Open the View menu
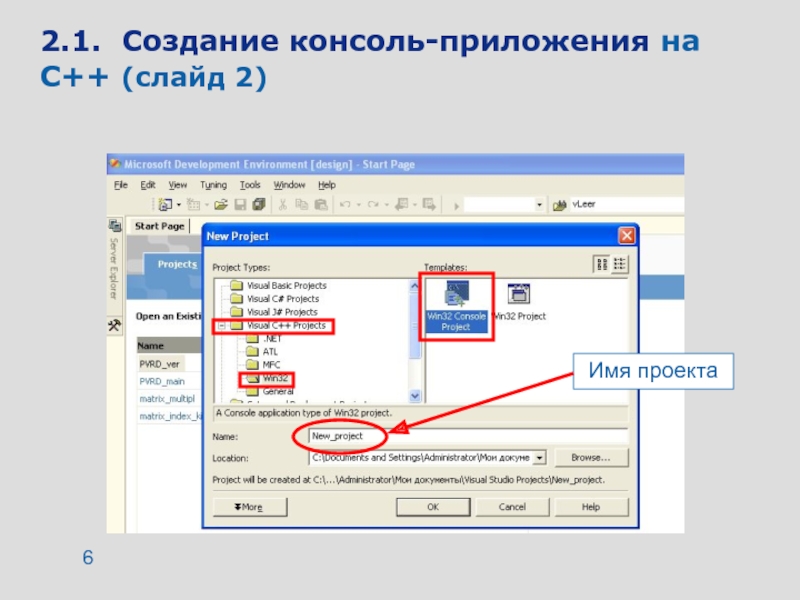 click(x=178, y=185)
